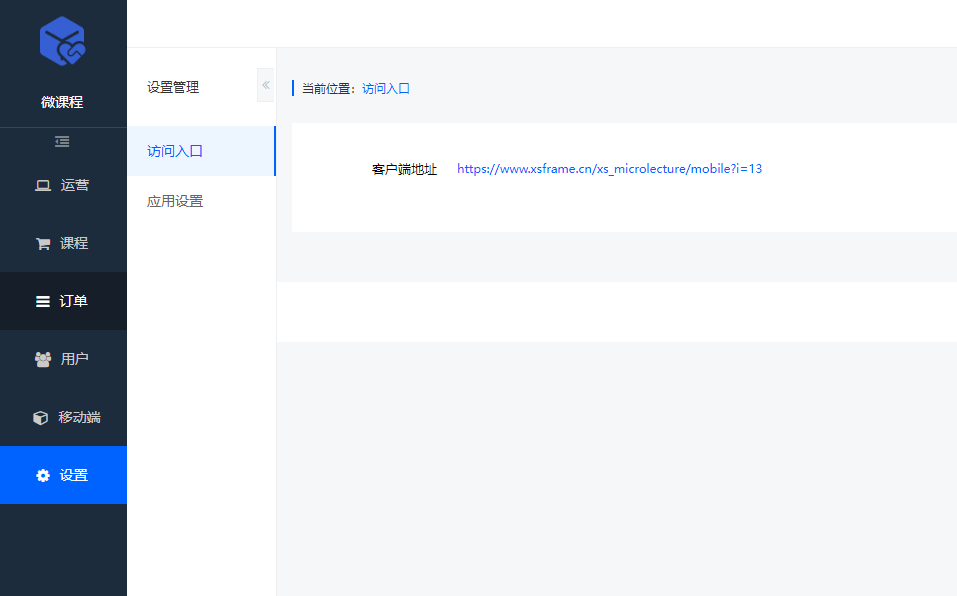This screenshot has height=596, width=957.
Task: Click the 设置管理 heading
Action: click(173, 87)
